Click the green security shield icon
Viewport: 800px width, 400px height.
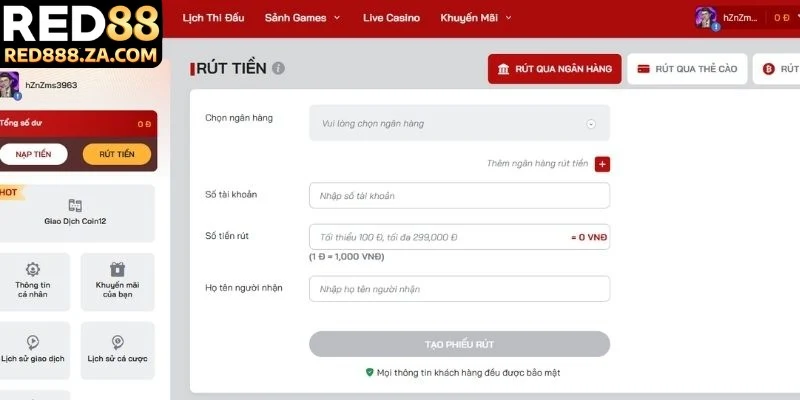coord(369,372)
